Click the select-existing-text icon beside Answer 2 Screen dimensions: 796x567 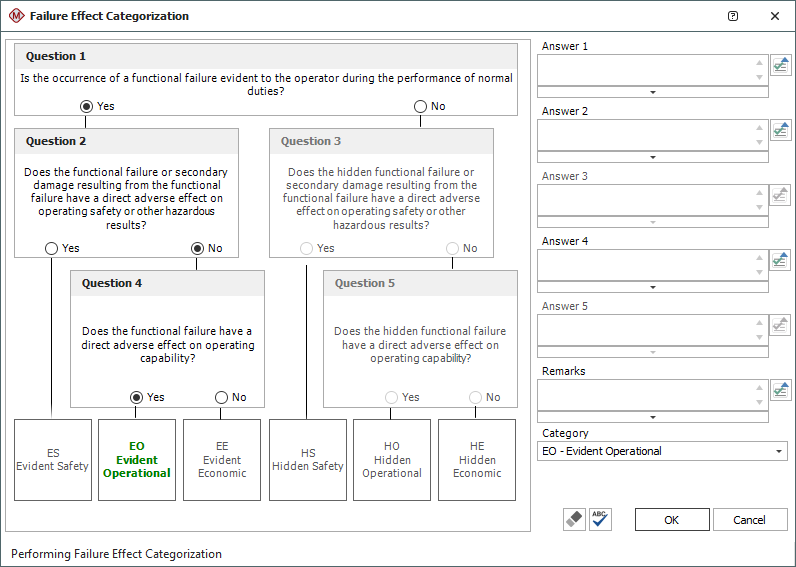tap(780, 130)
